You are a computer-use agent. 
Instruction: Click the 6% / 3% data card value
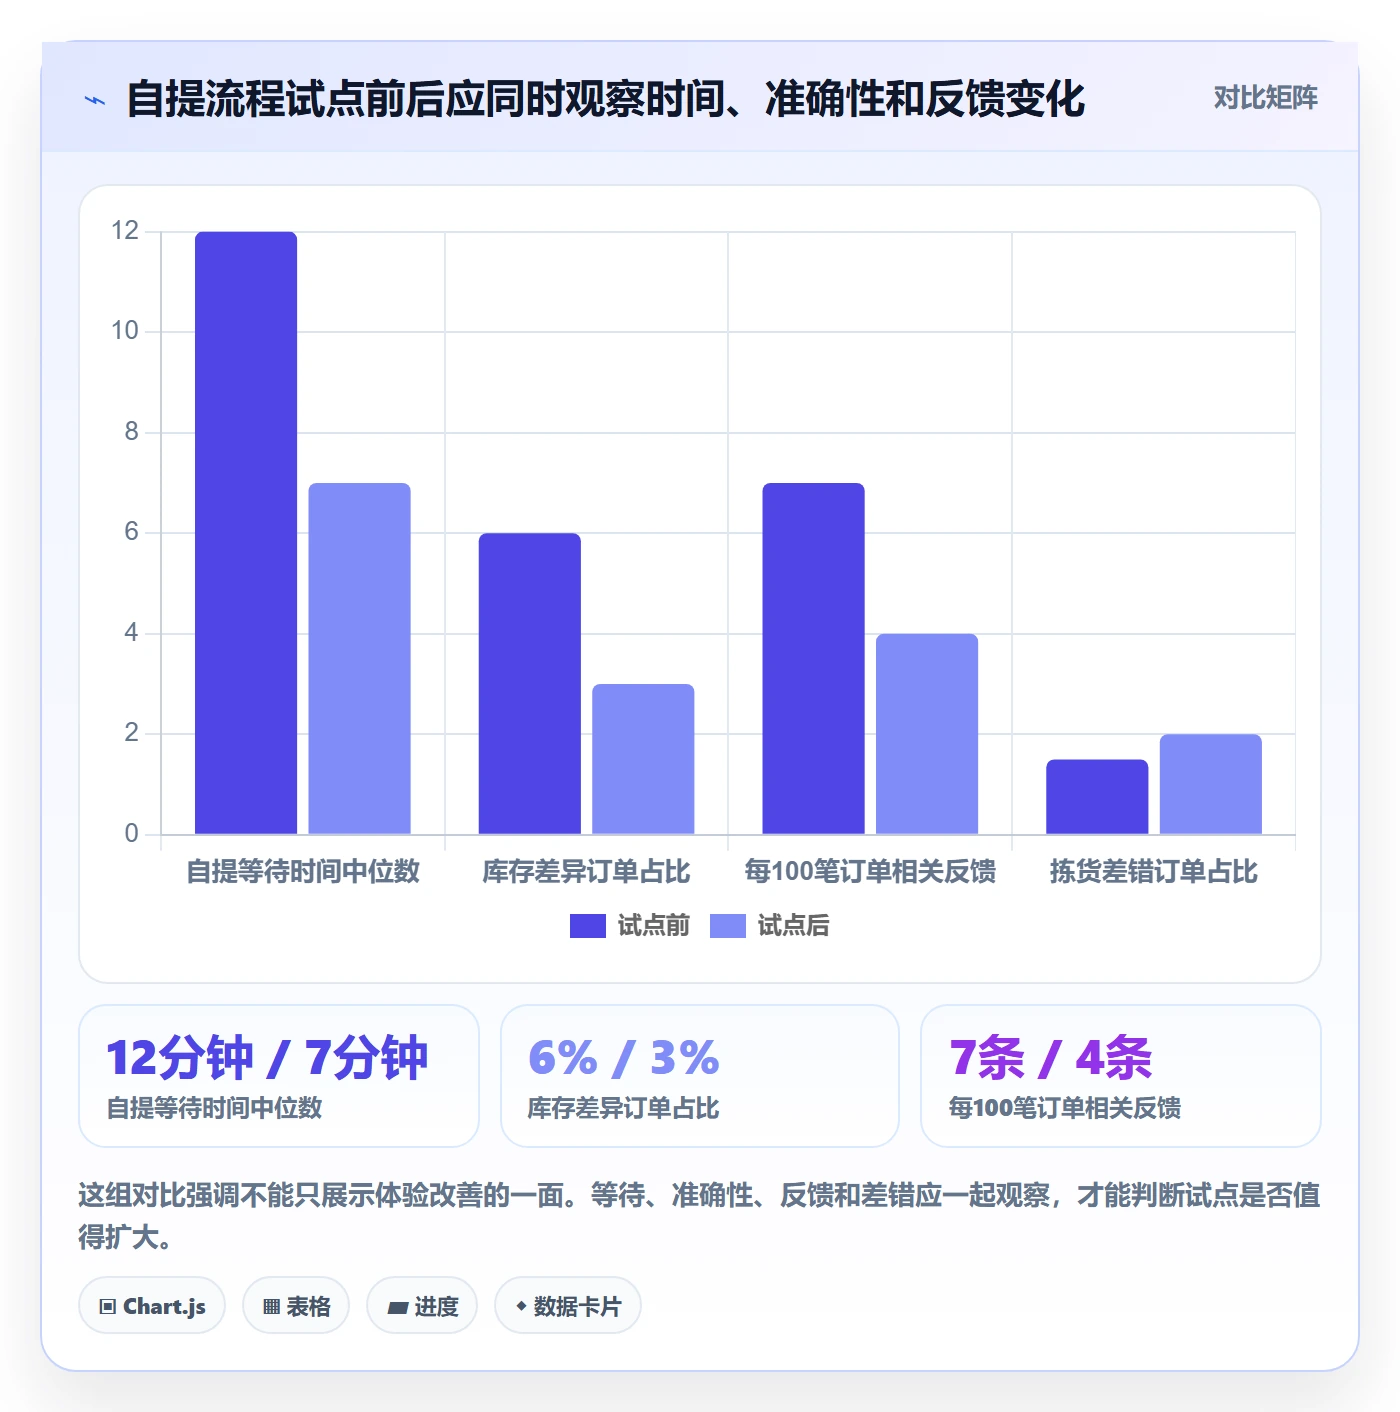tap(624, 1058)
